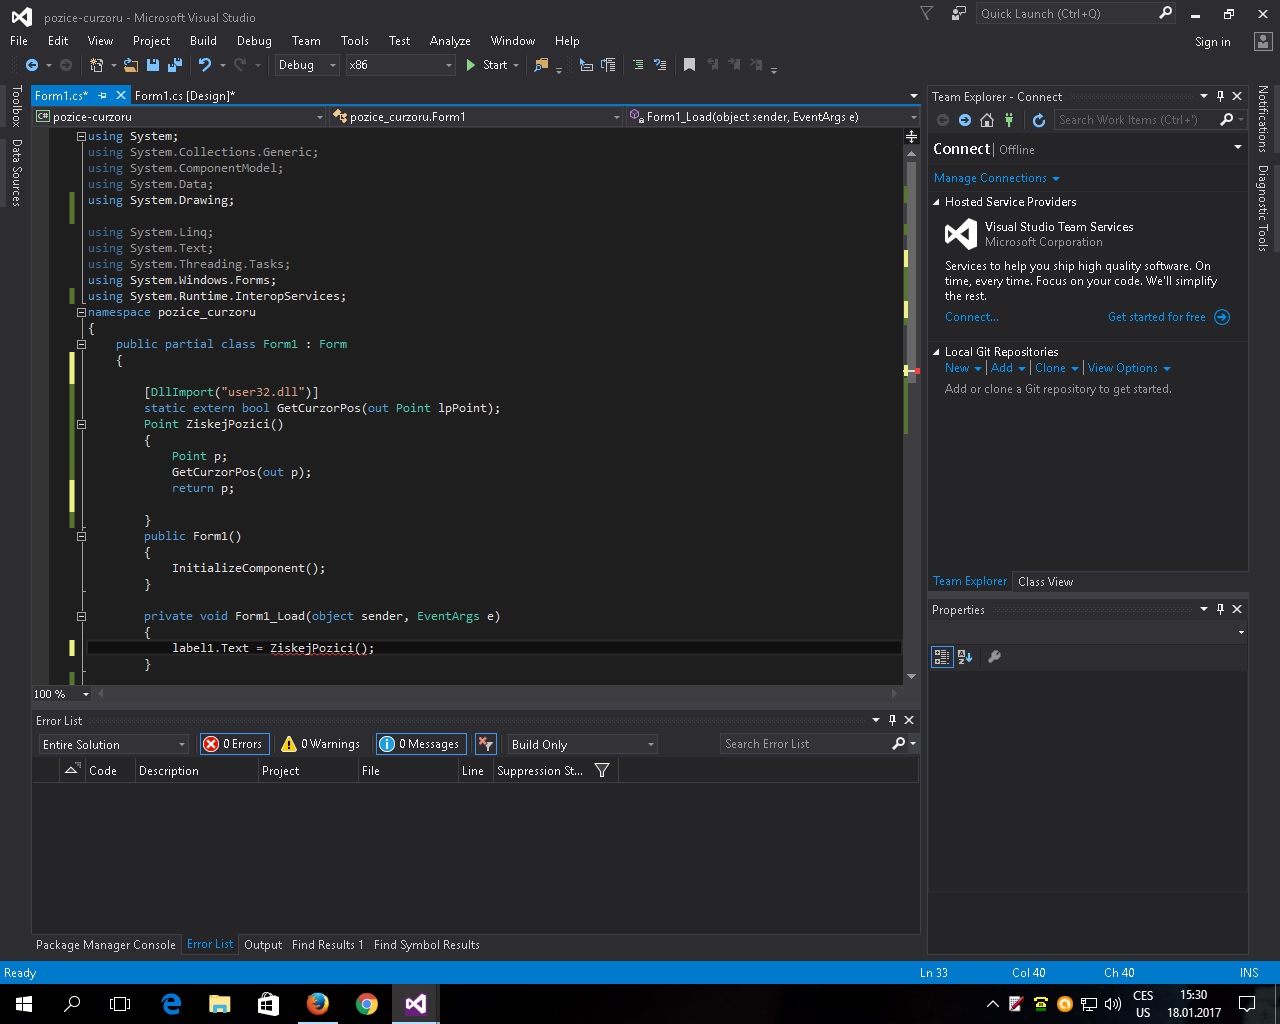Image resolution: width=1280 pixels, height=1024 pixels.
Task: Click the Undo toolbar icon
Action: [204, 65]
